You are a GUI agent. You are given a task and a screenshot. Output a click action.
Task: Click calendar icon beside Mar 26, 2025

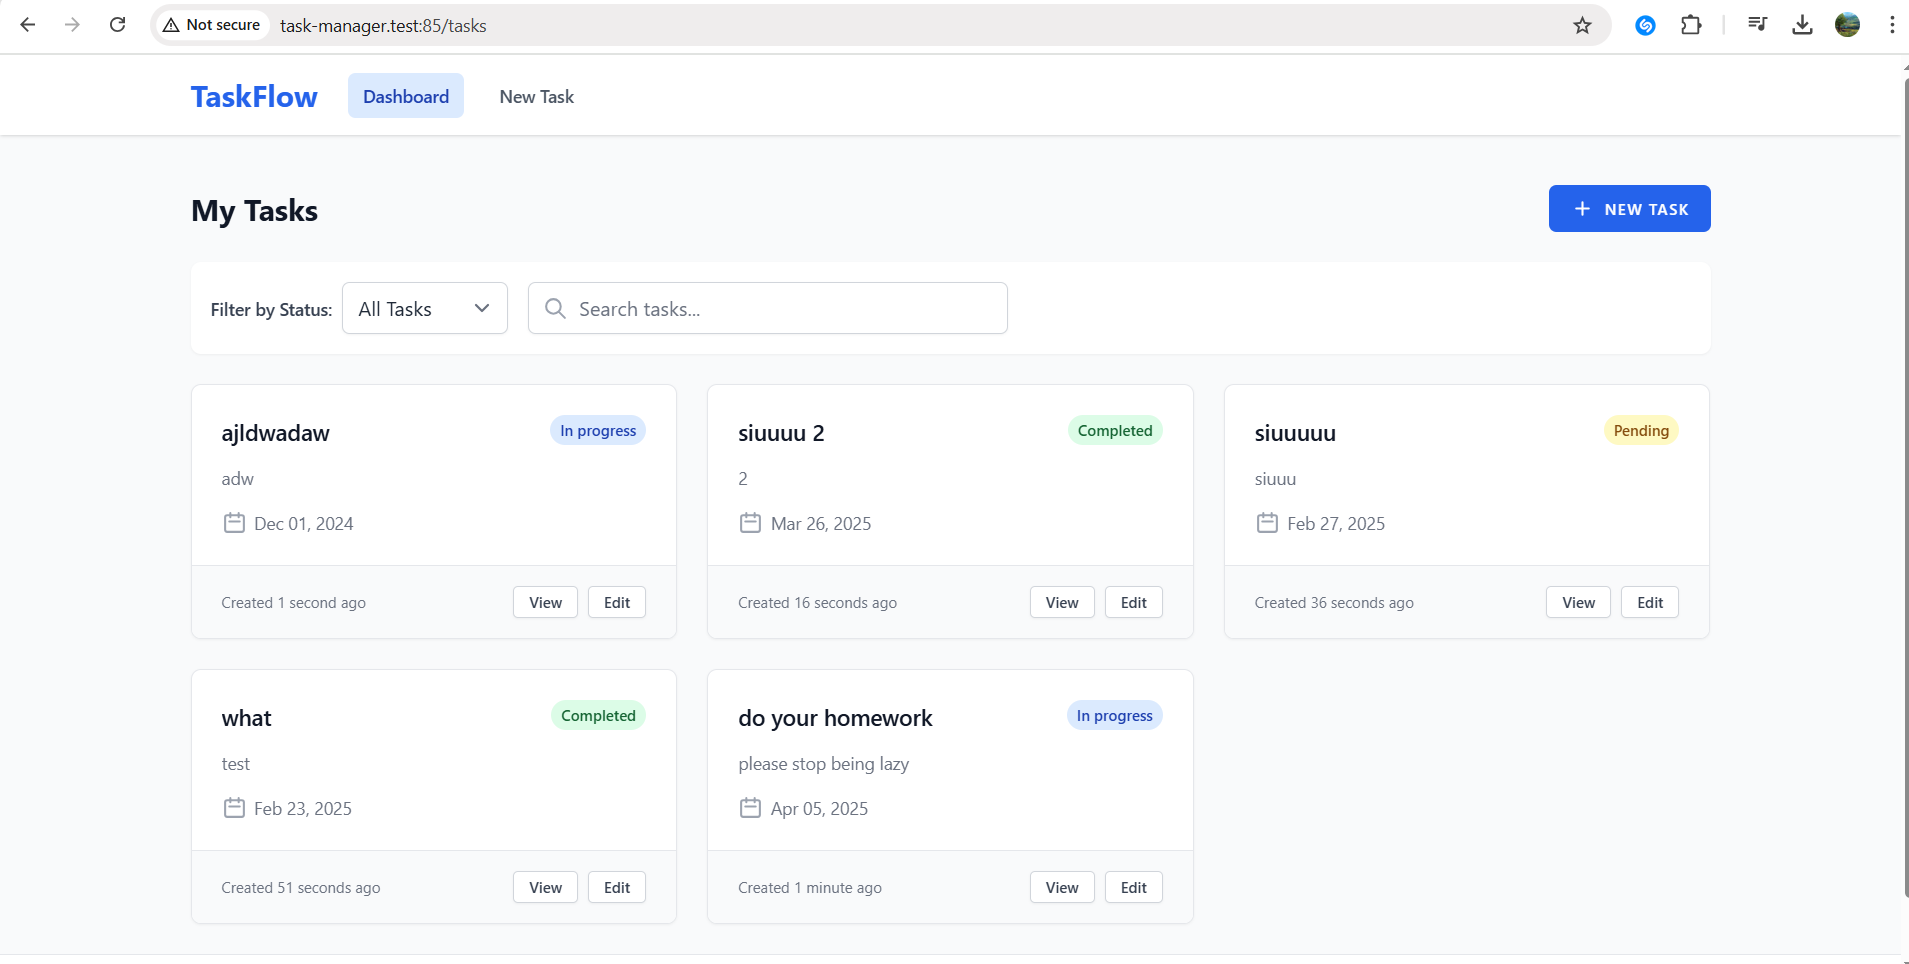coord(750,523)
